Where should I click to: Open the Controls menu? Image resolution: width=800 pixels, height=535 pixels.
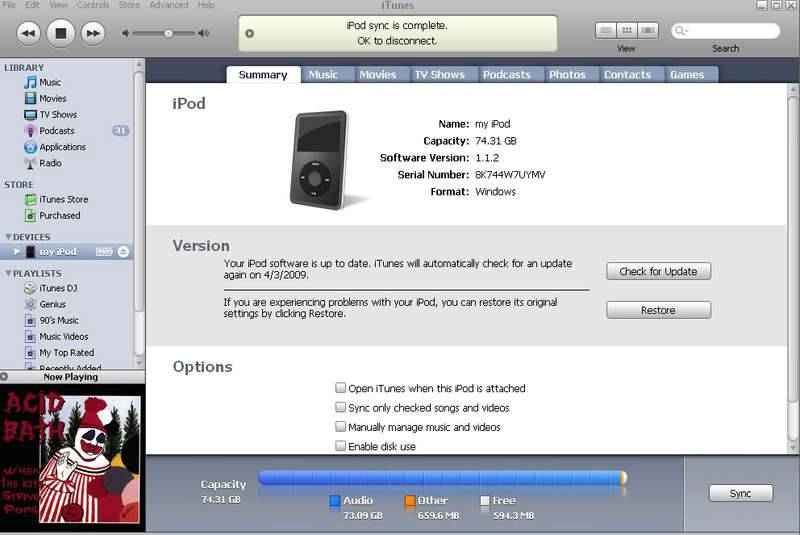pyautogui.click(x=93, y=5)
